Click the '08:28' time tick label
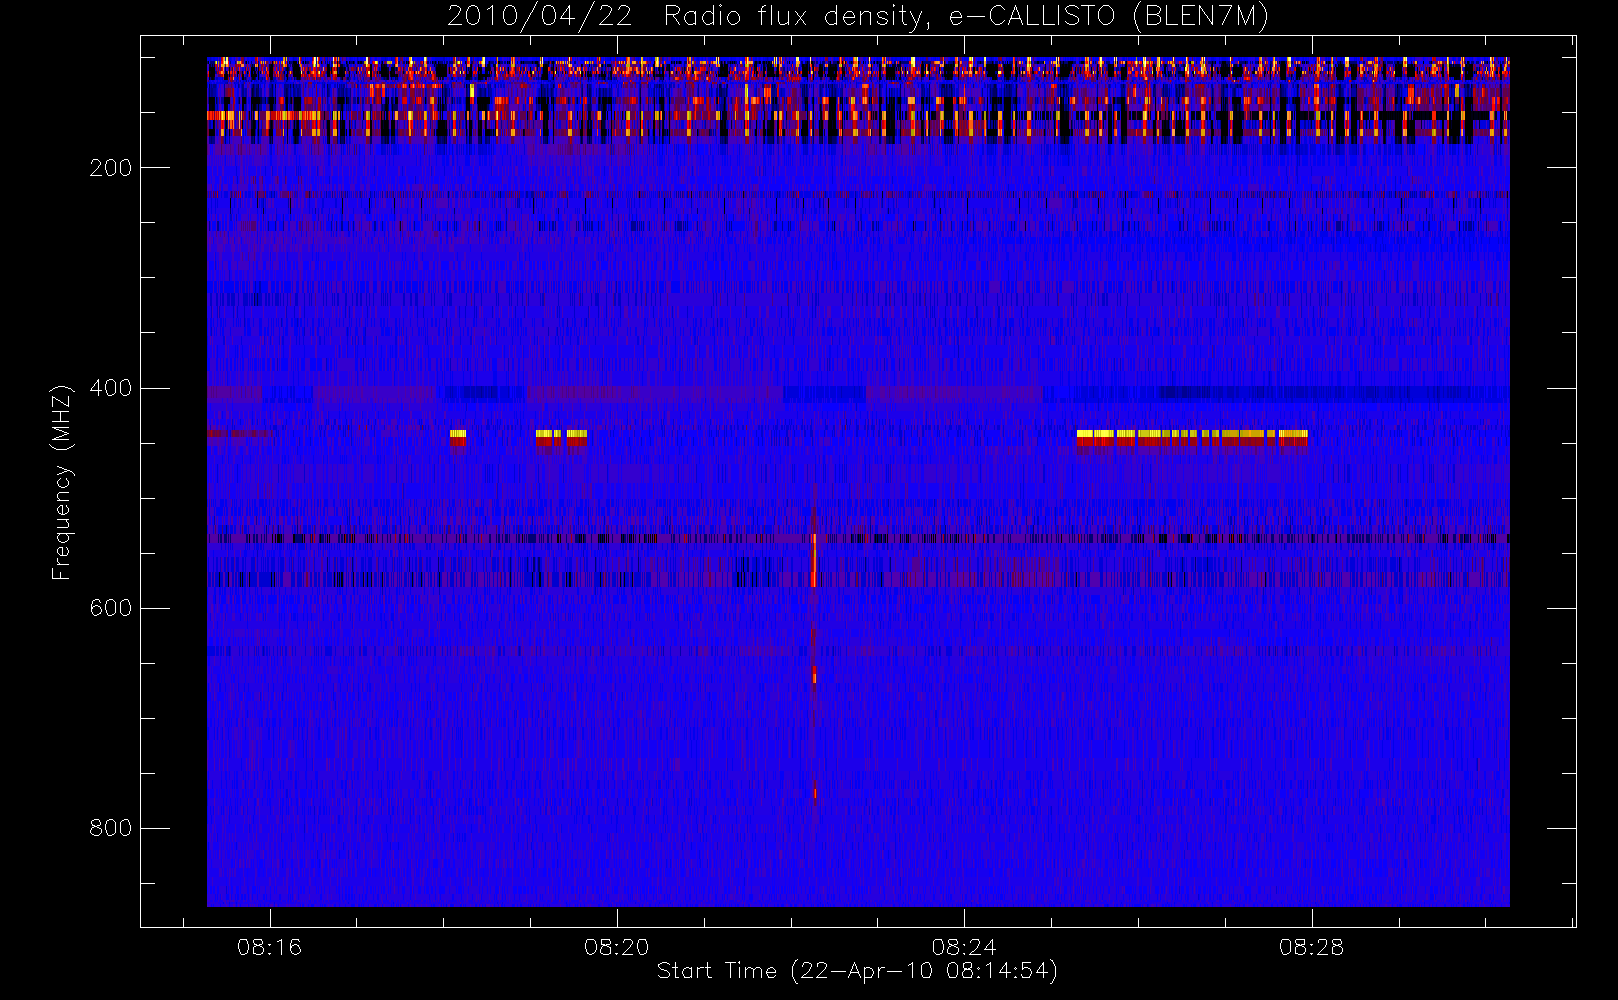 coord(1311,947)
